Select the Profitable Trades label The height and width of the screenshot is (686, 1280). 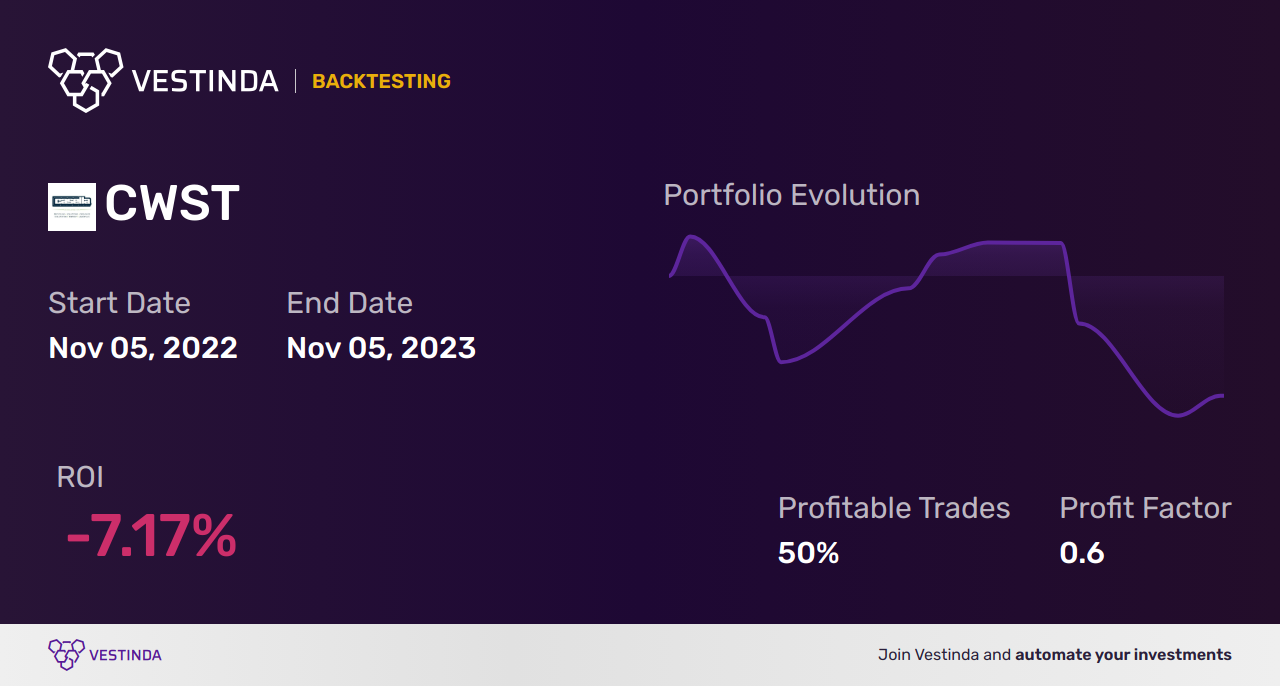pos(894,508)
